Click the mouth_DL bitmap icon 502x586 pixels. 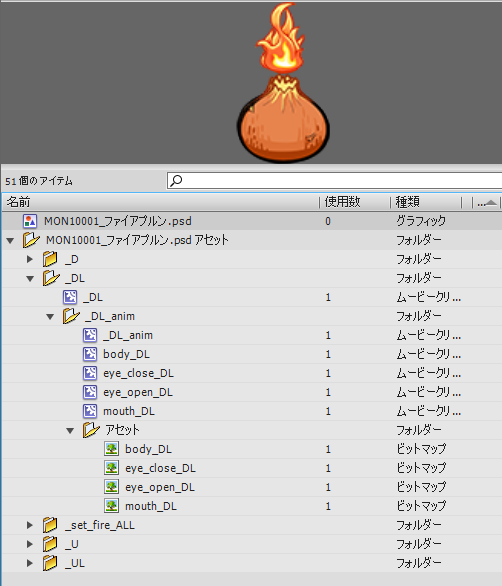click(111, 506)
